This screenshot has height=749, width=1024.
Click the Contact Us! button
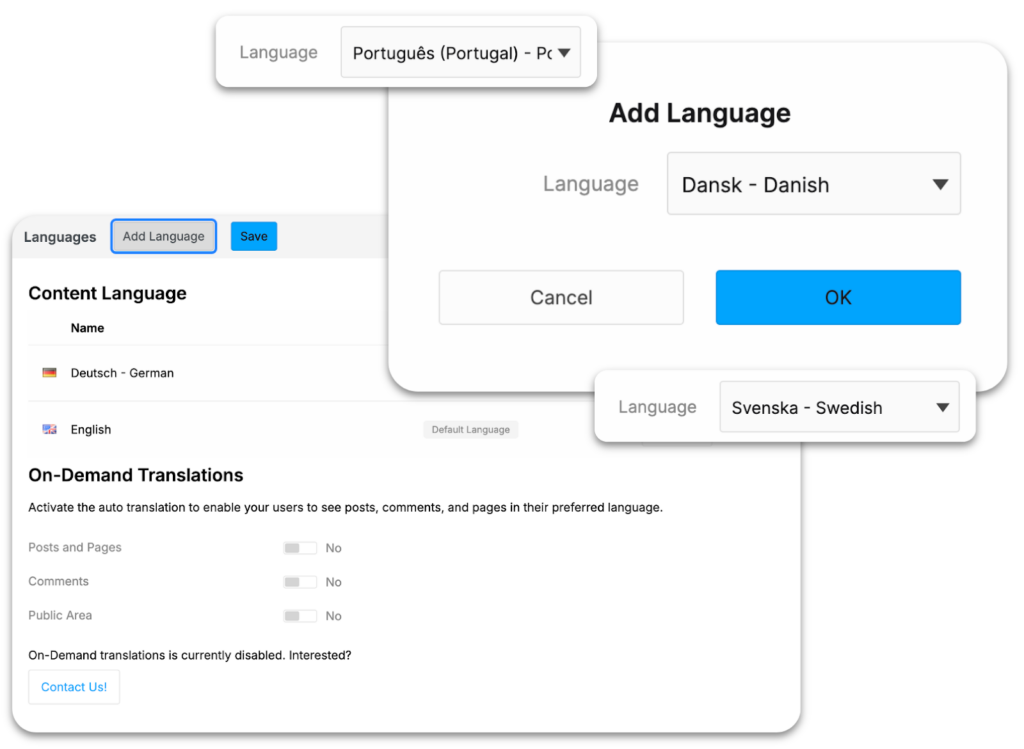(x=74, y=687)
